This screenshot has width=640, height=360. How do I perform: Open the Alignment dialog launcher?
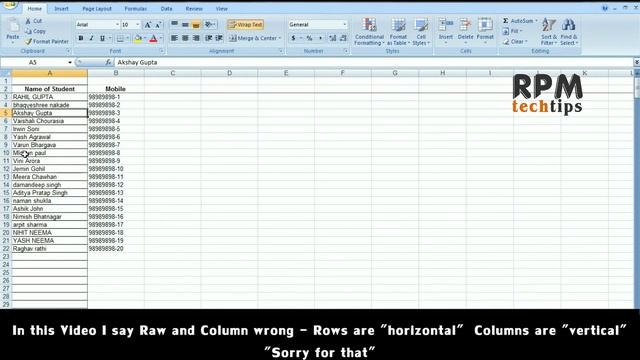click(x=281, y=51)
